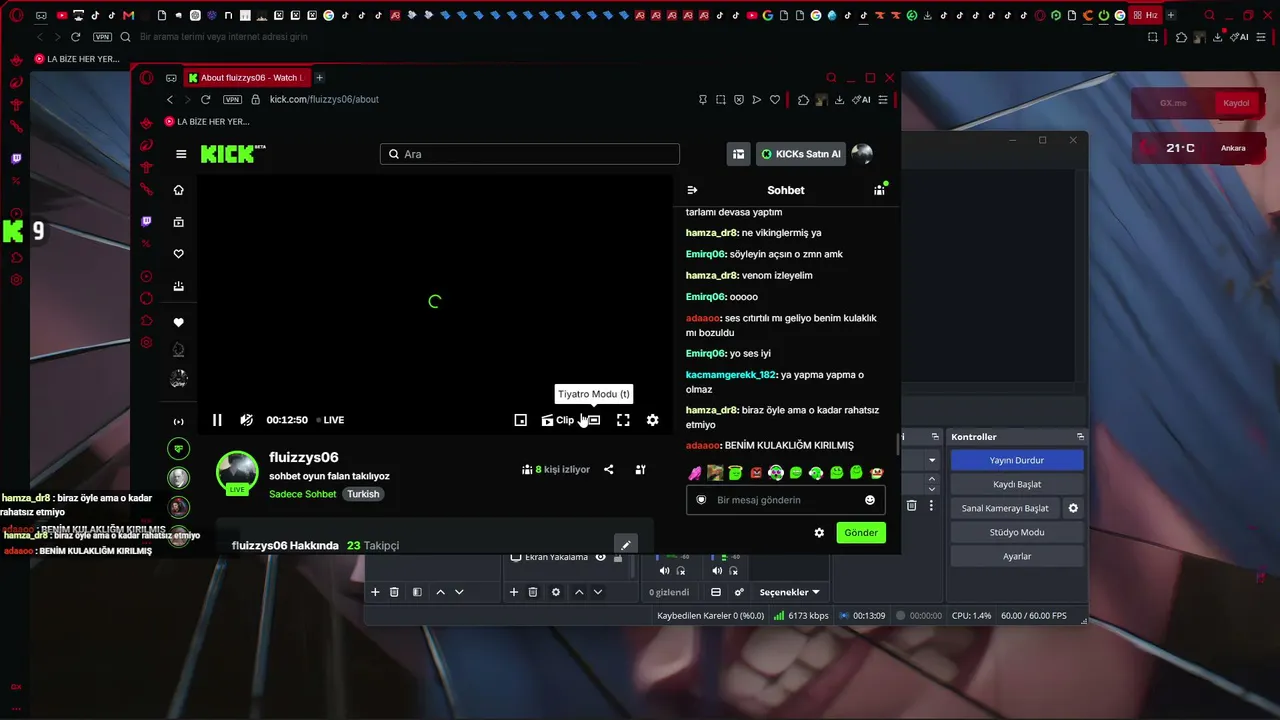Open OBS Ayarlar settings
The width and height of the screenshot is (1280, 720).
point(1017,556)
